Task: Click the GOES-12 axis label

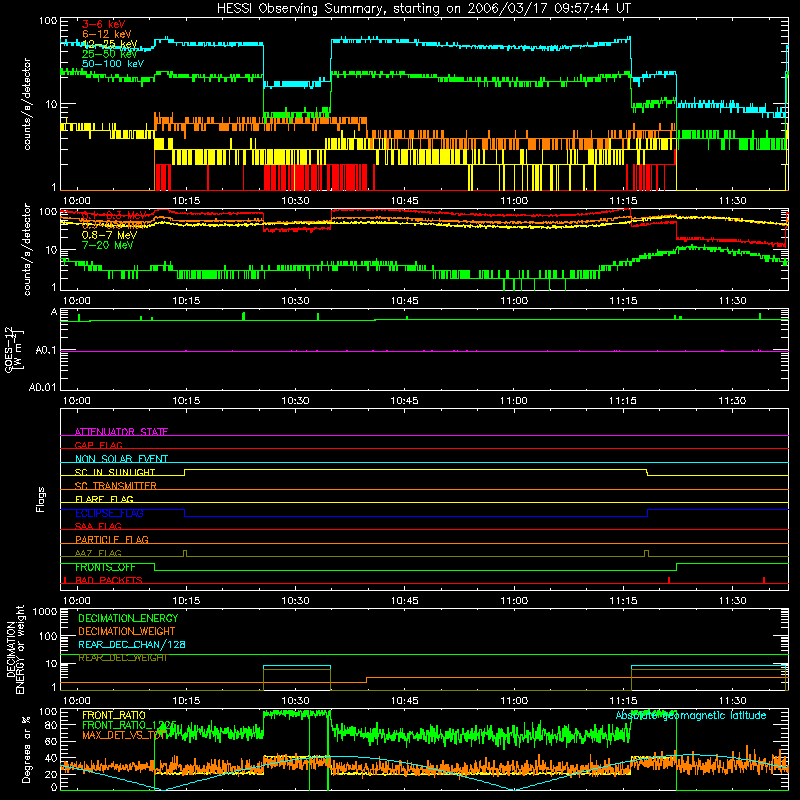Action: click(14, 350)
